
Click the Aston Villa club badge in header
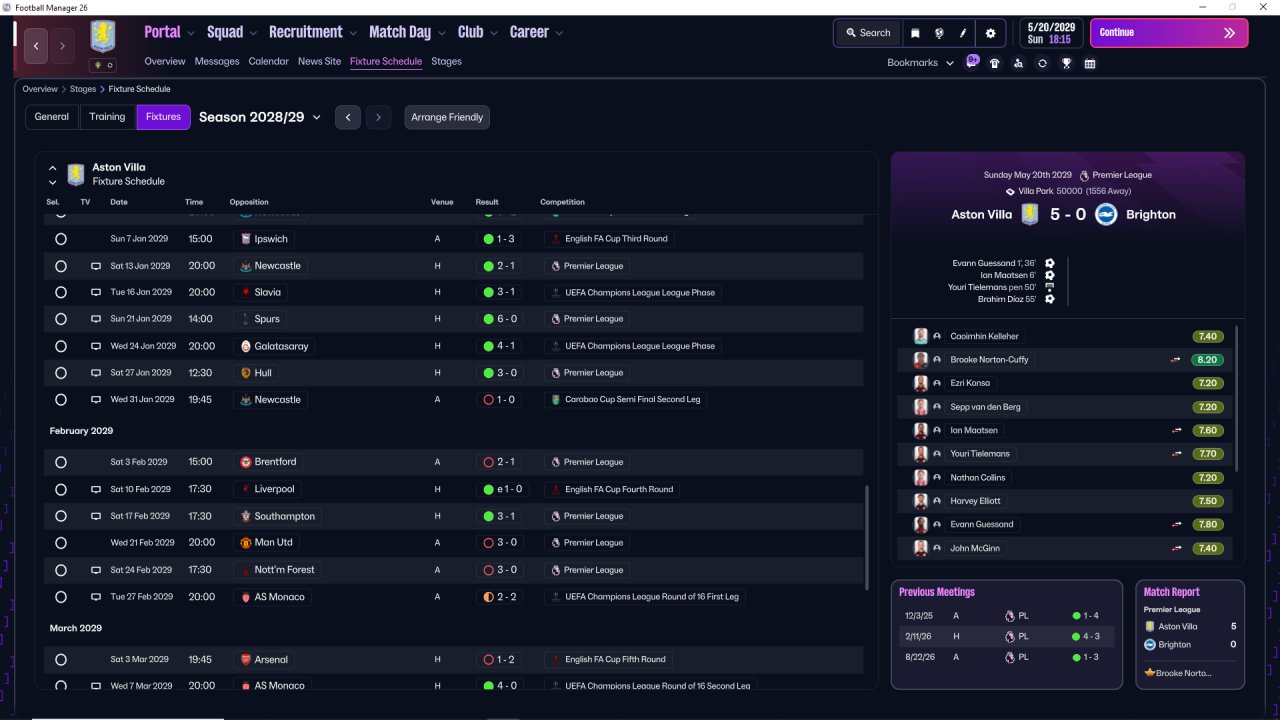(x=102, y=38)
